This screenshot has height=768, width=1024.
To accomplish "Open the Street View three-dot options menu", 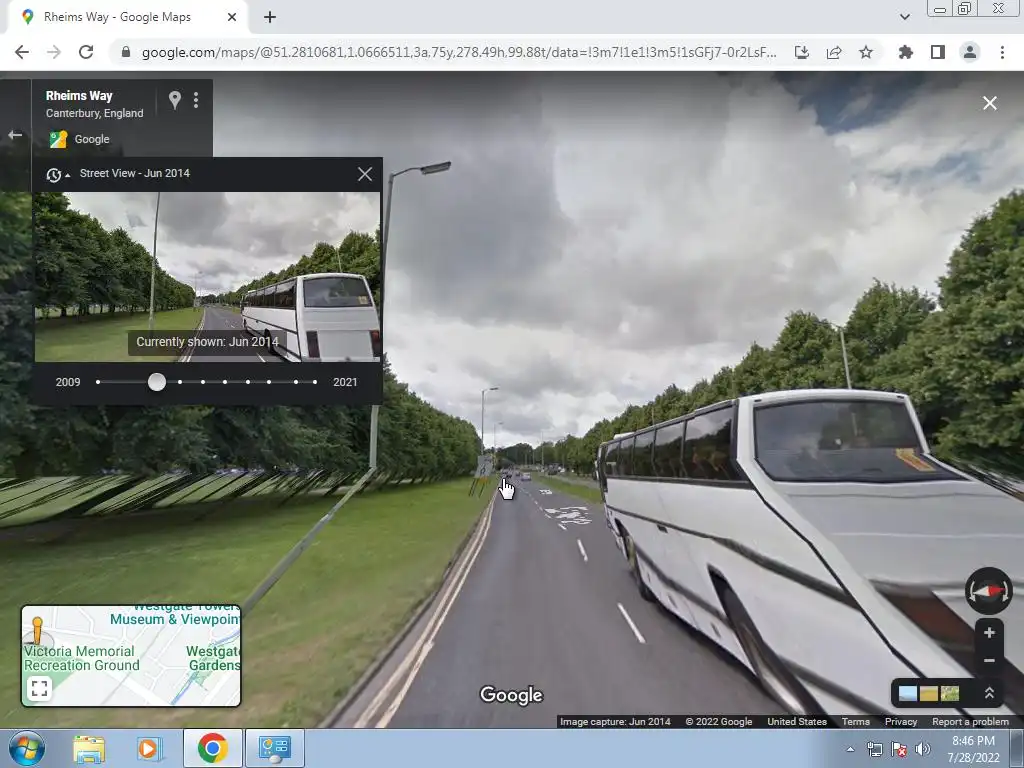I will point(196,100).
